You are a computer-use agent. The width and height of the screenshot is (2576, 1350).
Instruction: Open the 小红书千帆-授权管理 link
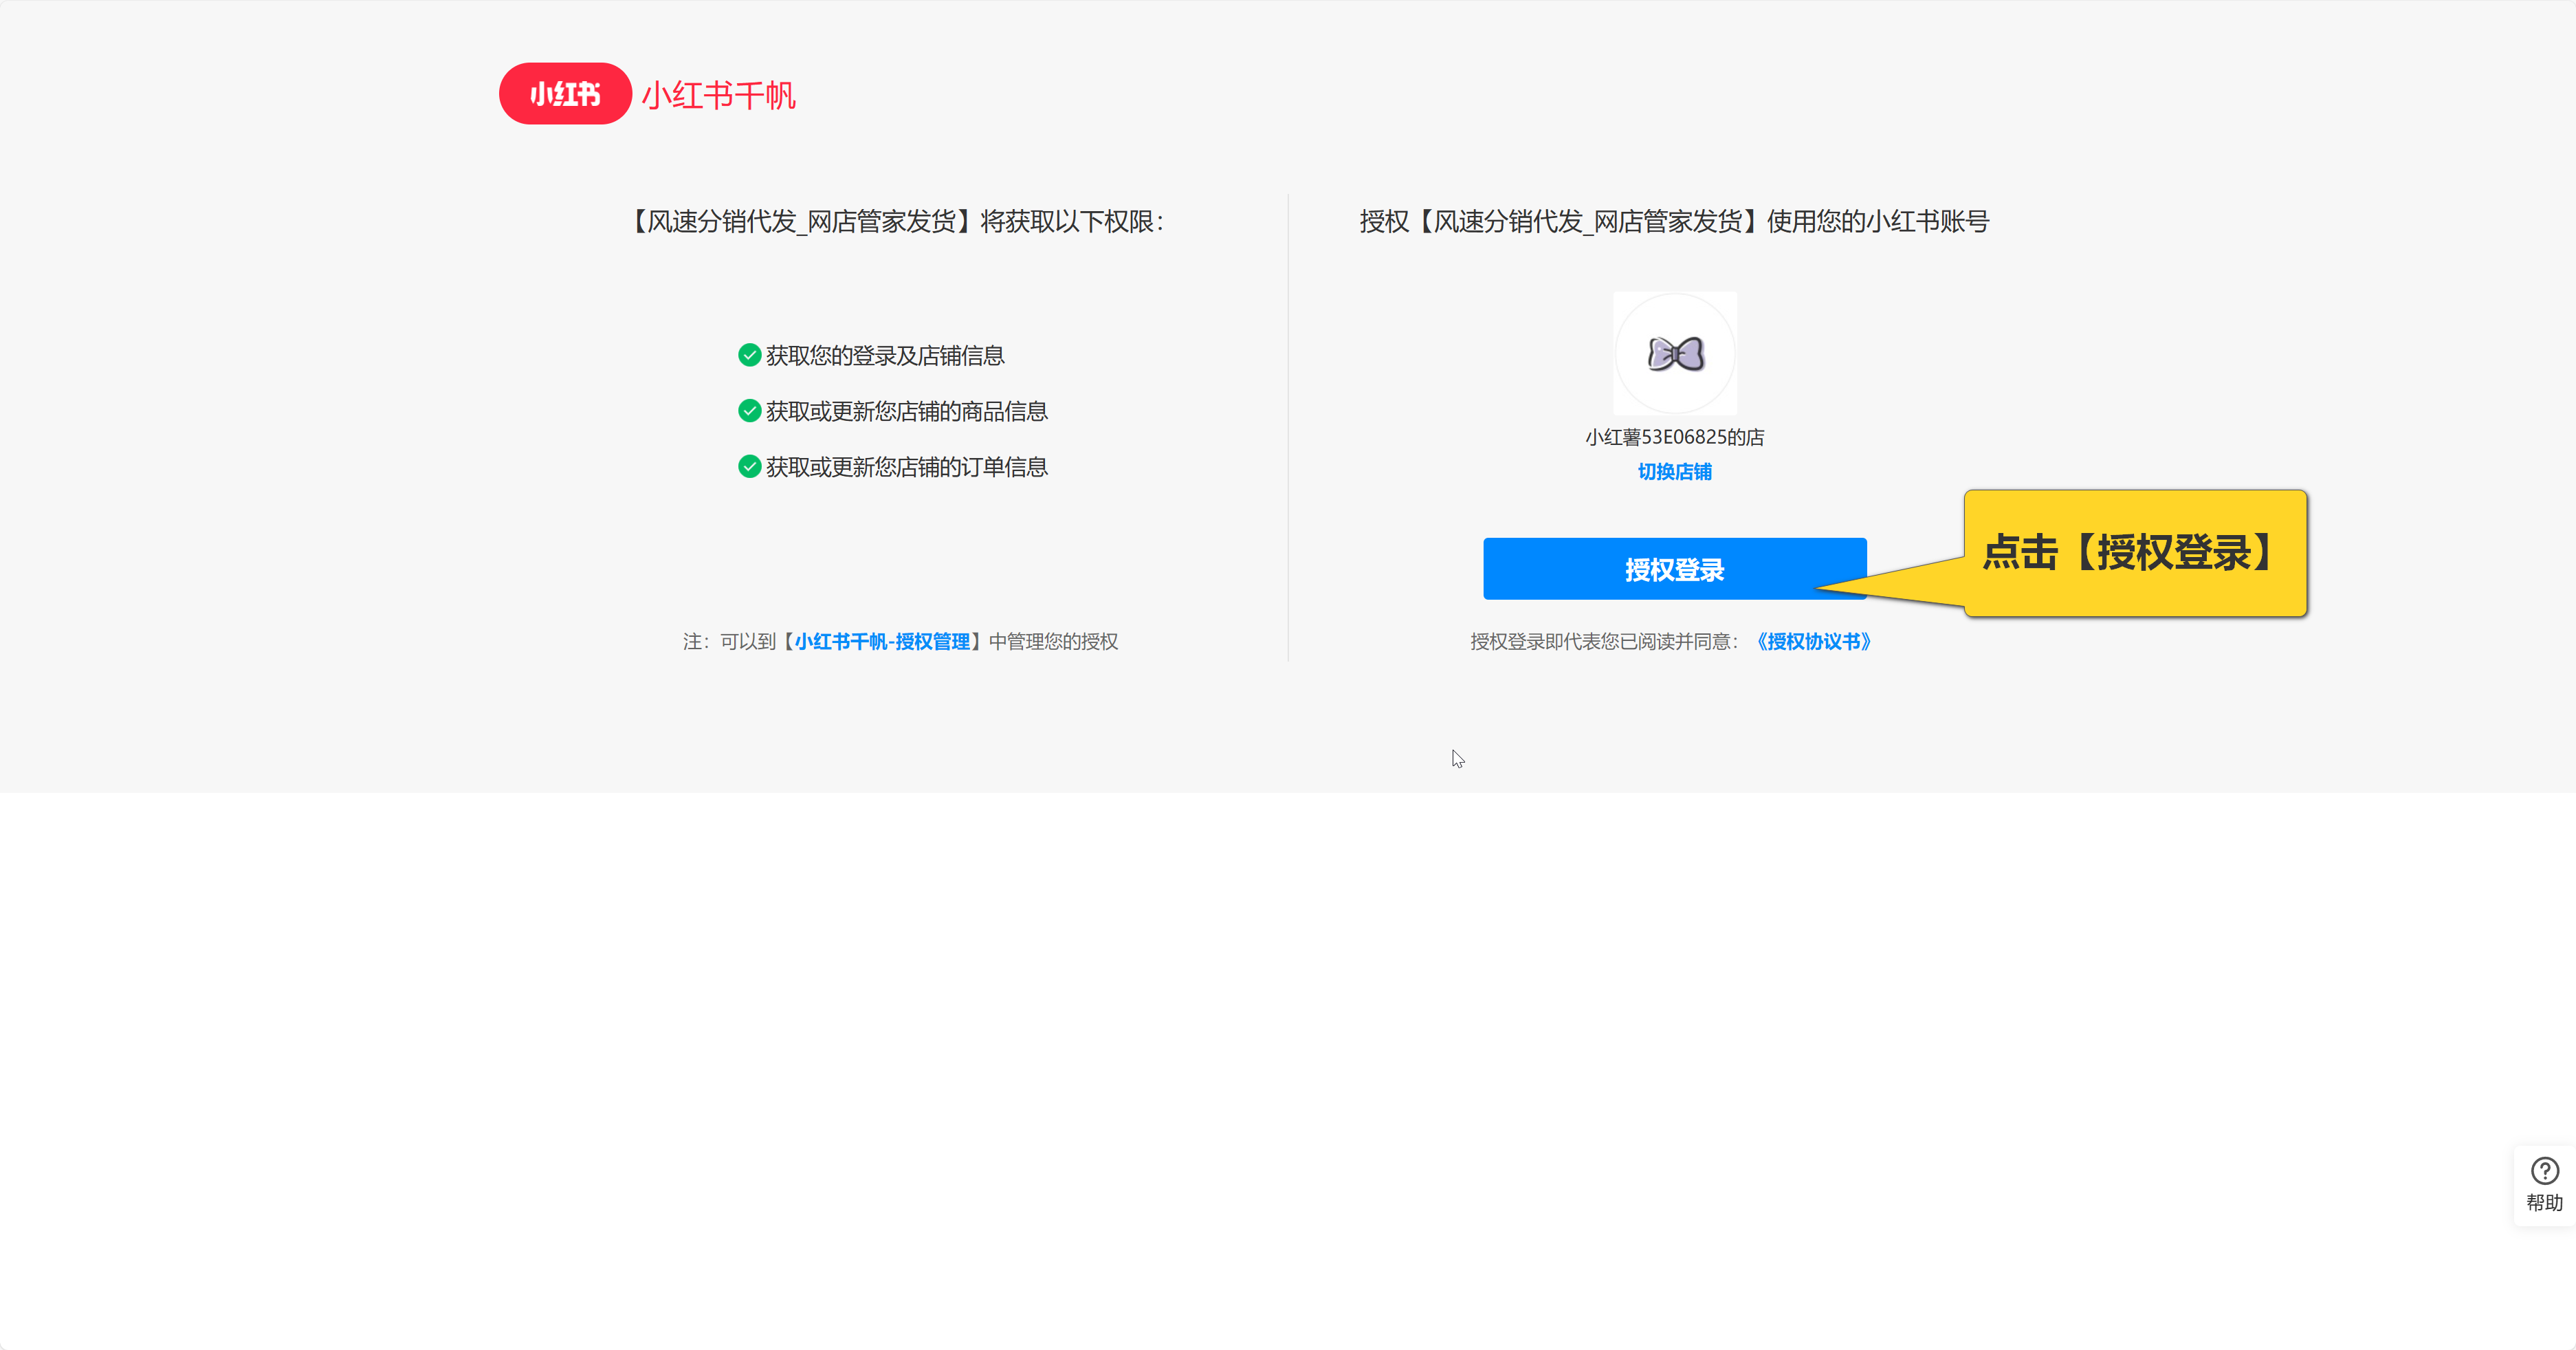pyautogui.click(x=882, y=642)
